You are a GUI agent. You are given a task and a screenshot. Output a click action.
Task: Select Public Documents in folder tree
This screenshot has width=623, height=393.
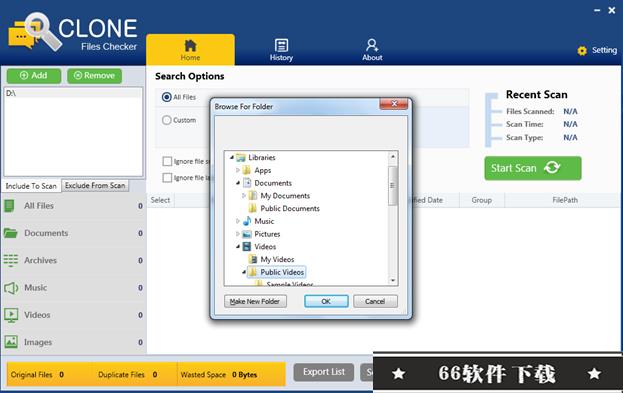pyautogui.click(x=290, y=208)
